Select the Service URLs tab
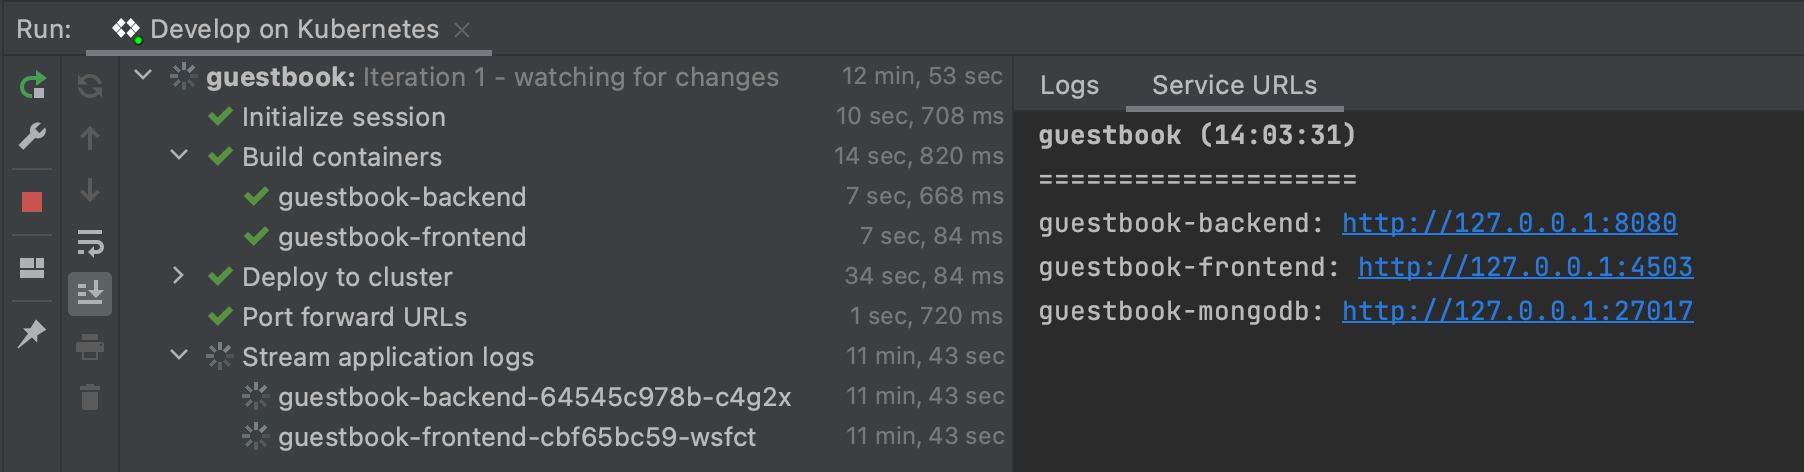This screenshot has width=1804, height=472. tap(1234, 86)
